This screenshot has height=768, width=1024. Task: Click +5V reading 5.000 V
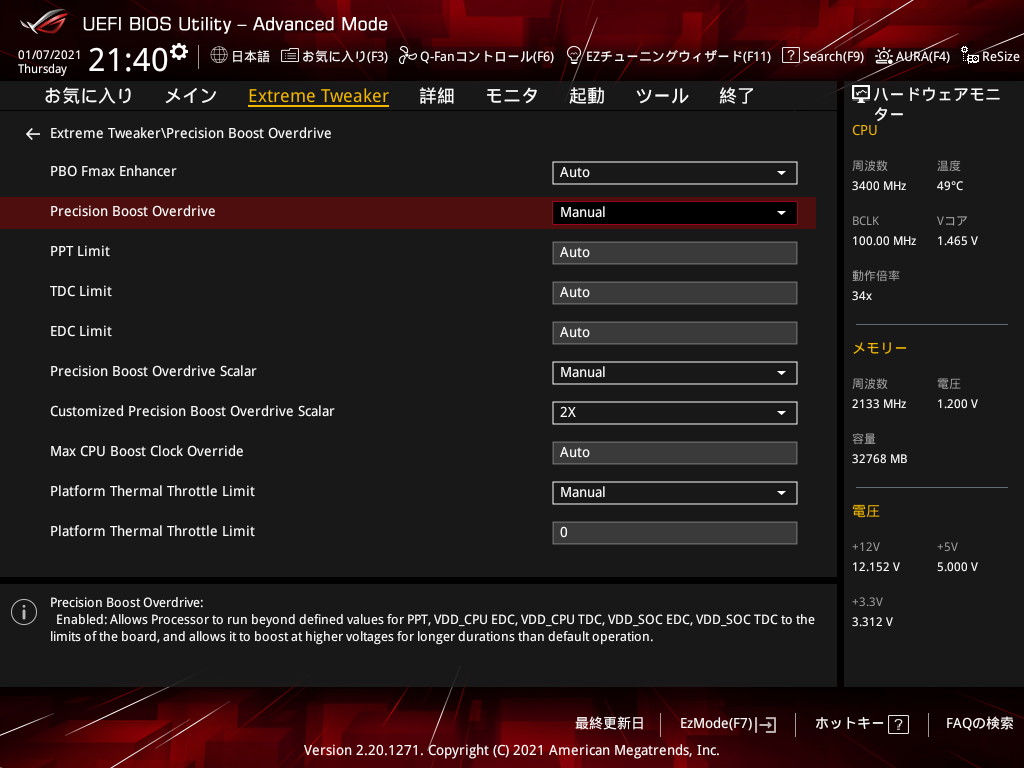(x=957, y=567)
